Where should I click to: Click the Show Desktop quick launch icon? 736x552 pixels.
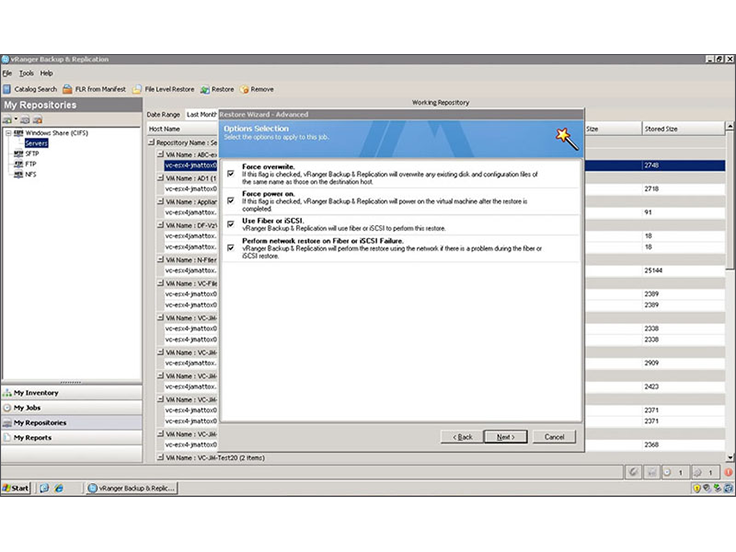pyautogui.click(x=44, y=488)
